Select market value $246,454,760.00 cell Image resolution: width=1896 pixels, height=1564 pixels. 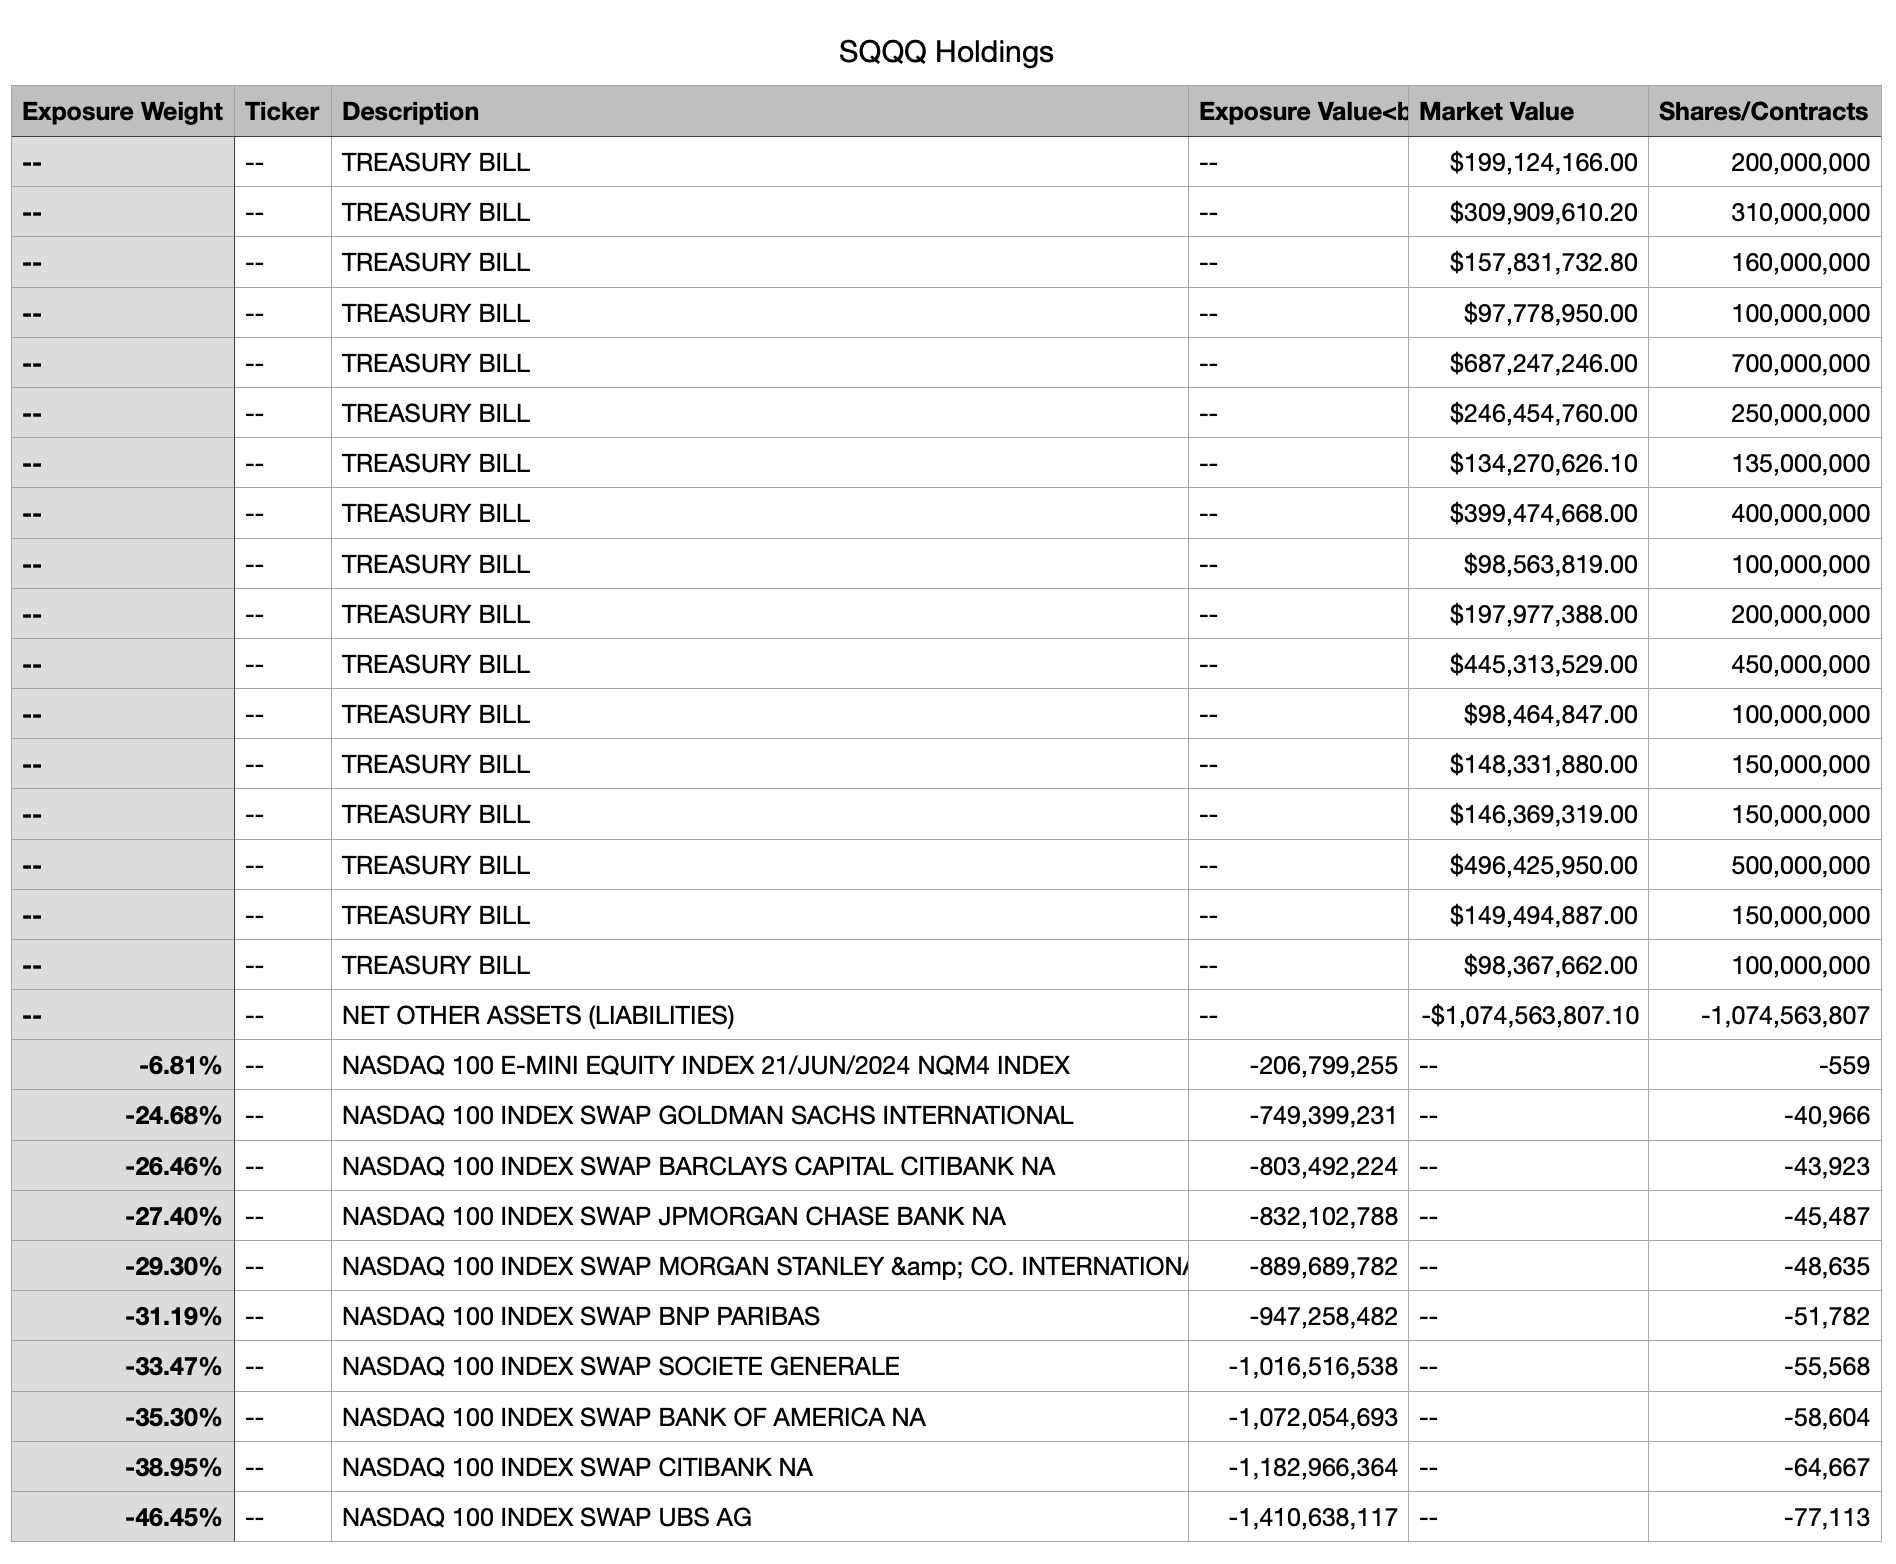point(1528,413)
